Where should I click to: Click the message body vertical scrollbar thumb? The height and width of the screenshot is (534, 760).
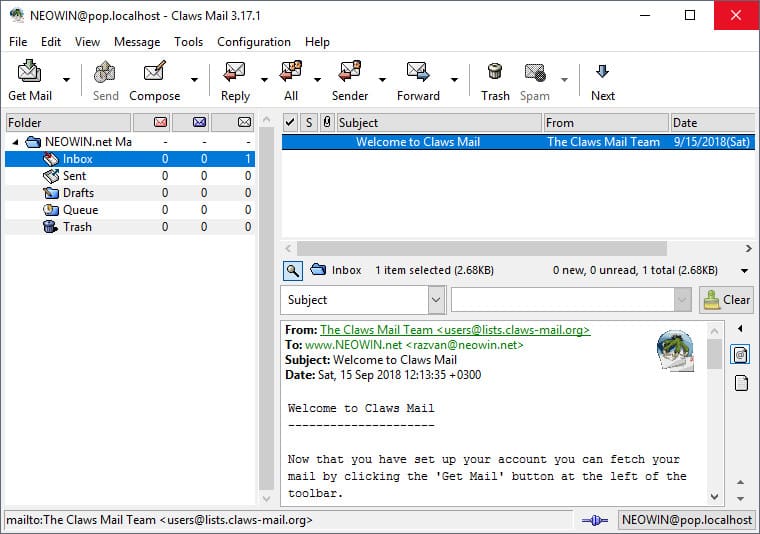tap(714, 354)
